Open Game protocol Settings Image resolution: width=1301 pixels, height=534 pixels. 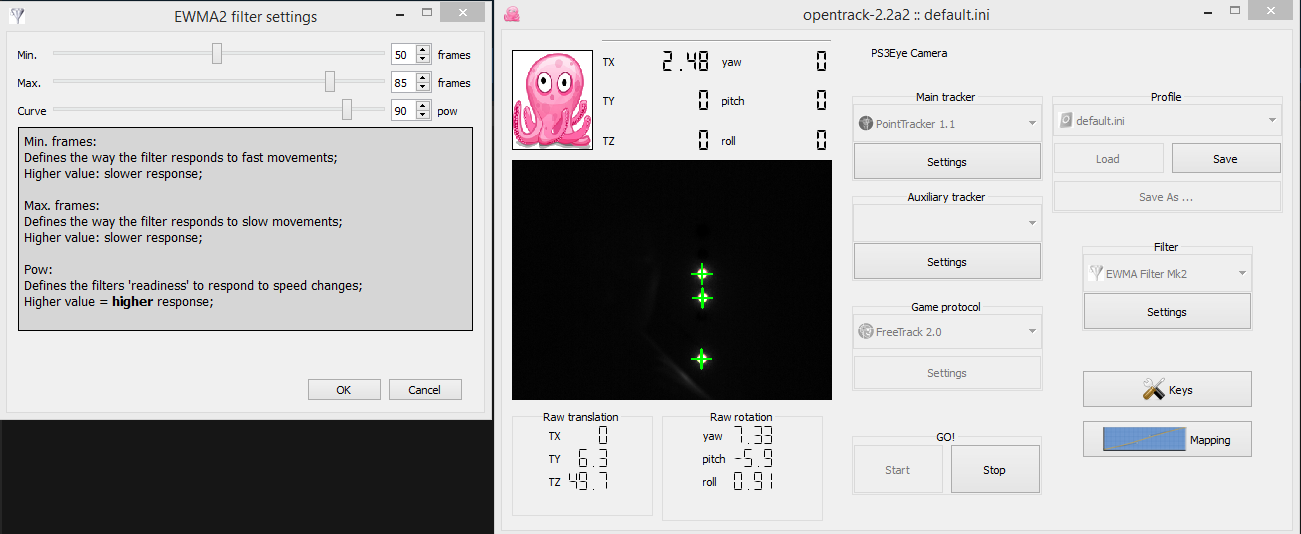tap(946, 373)
